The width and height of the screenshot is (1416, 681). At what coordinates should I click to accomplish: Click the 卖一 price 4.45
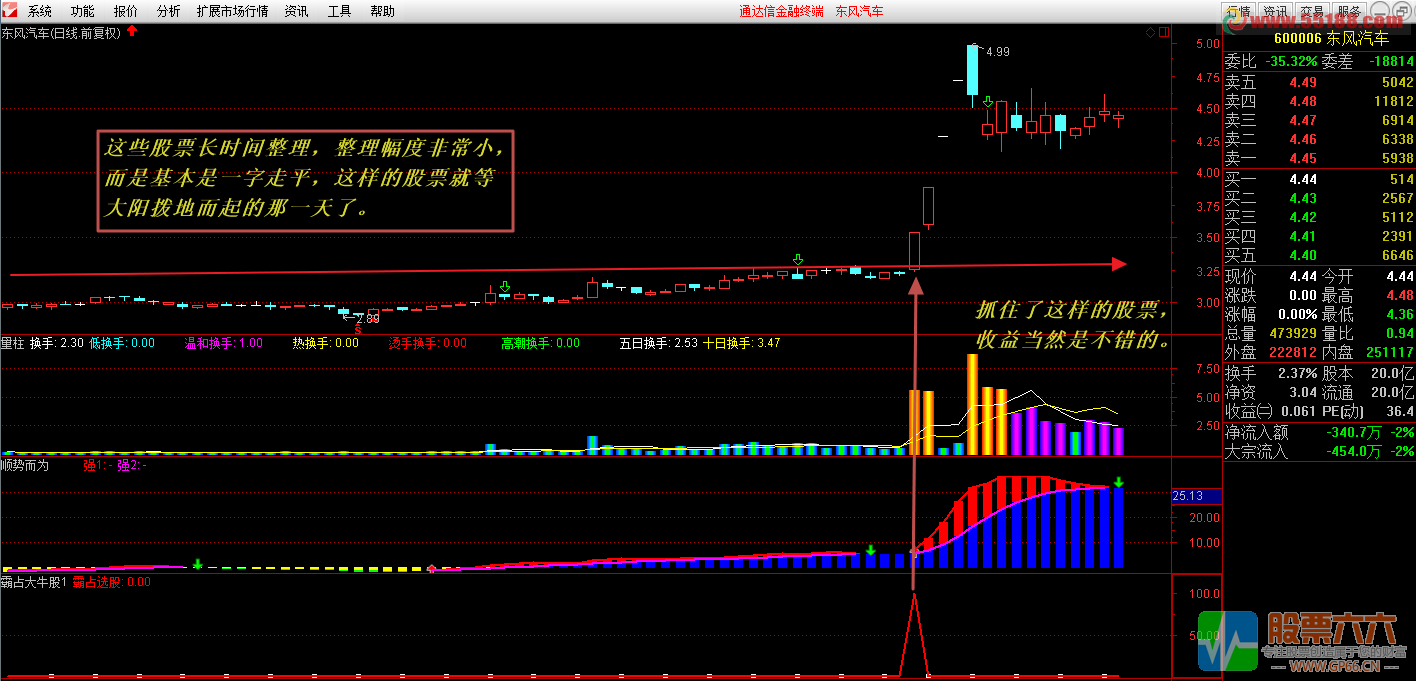[x=1303, y=158]
